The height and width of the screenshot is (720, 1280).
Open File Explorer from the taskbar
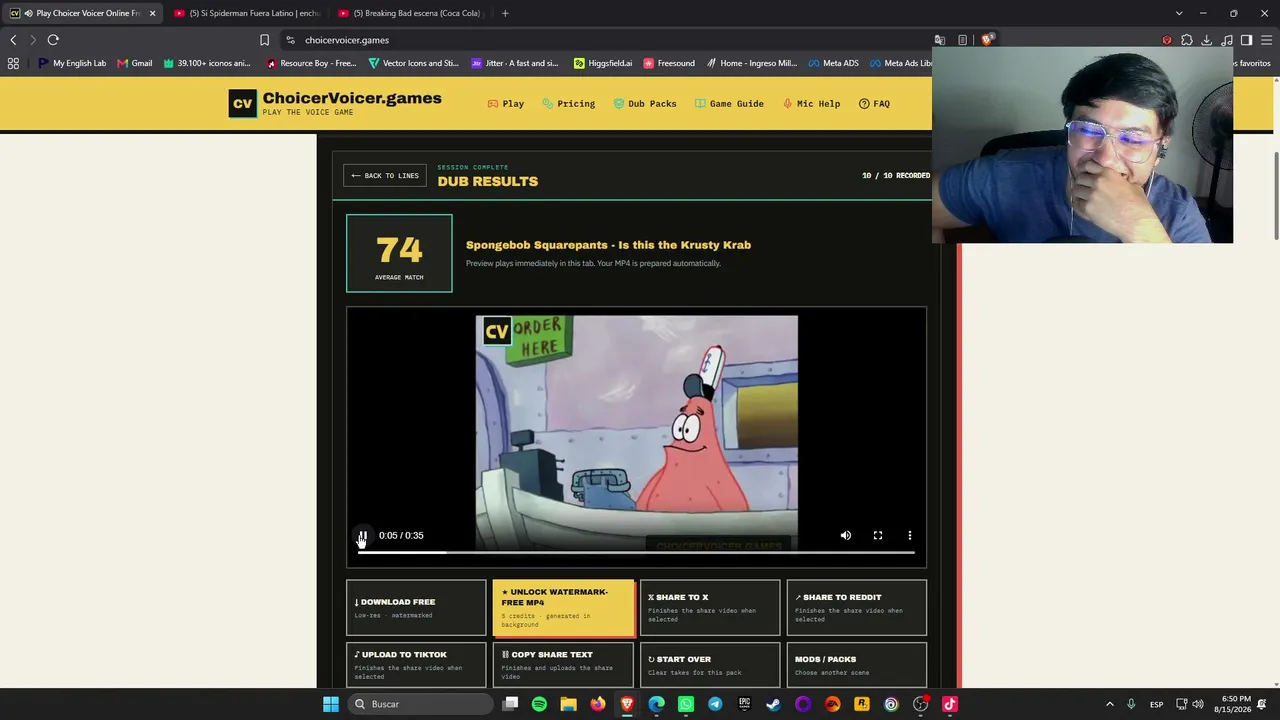(x=568, y=704)
